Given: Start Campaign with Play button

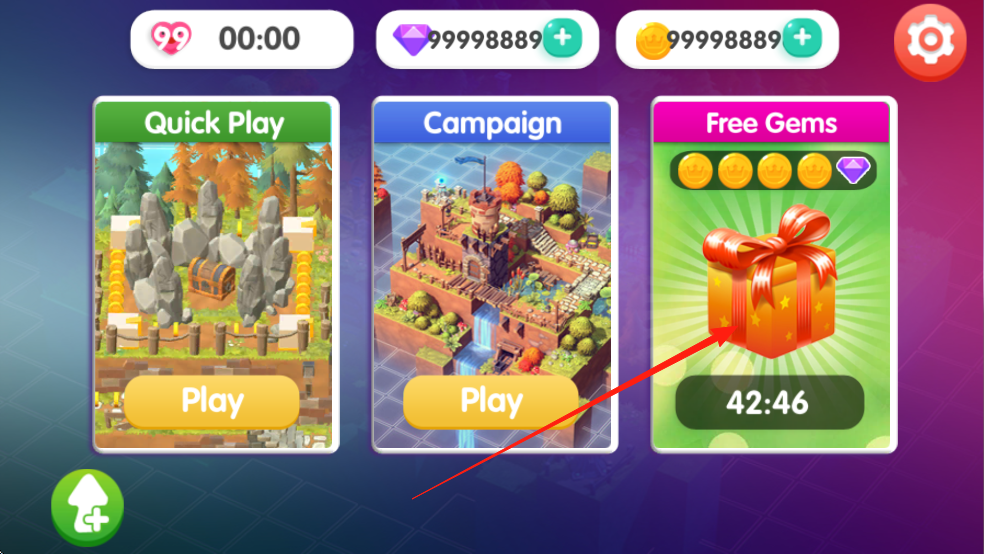Looking at the screenshot, I should point(491,402).
